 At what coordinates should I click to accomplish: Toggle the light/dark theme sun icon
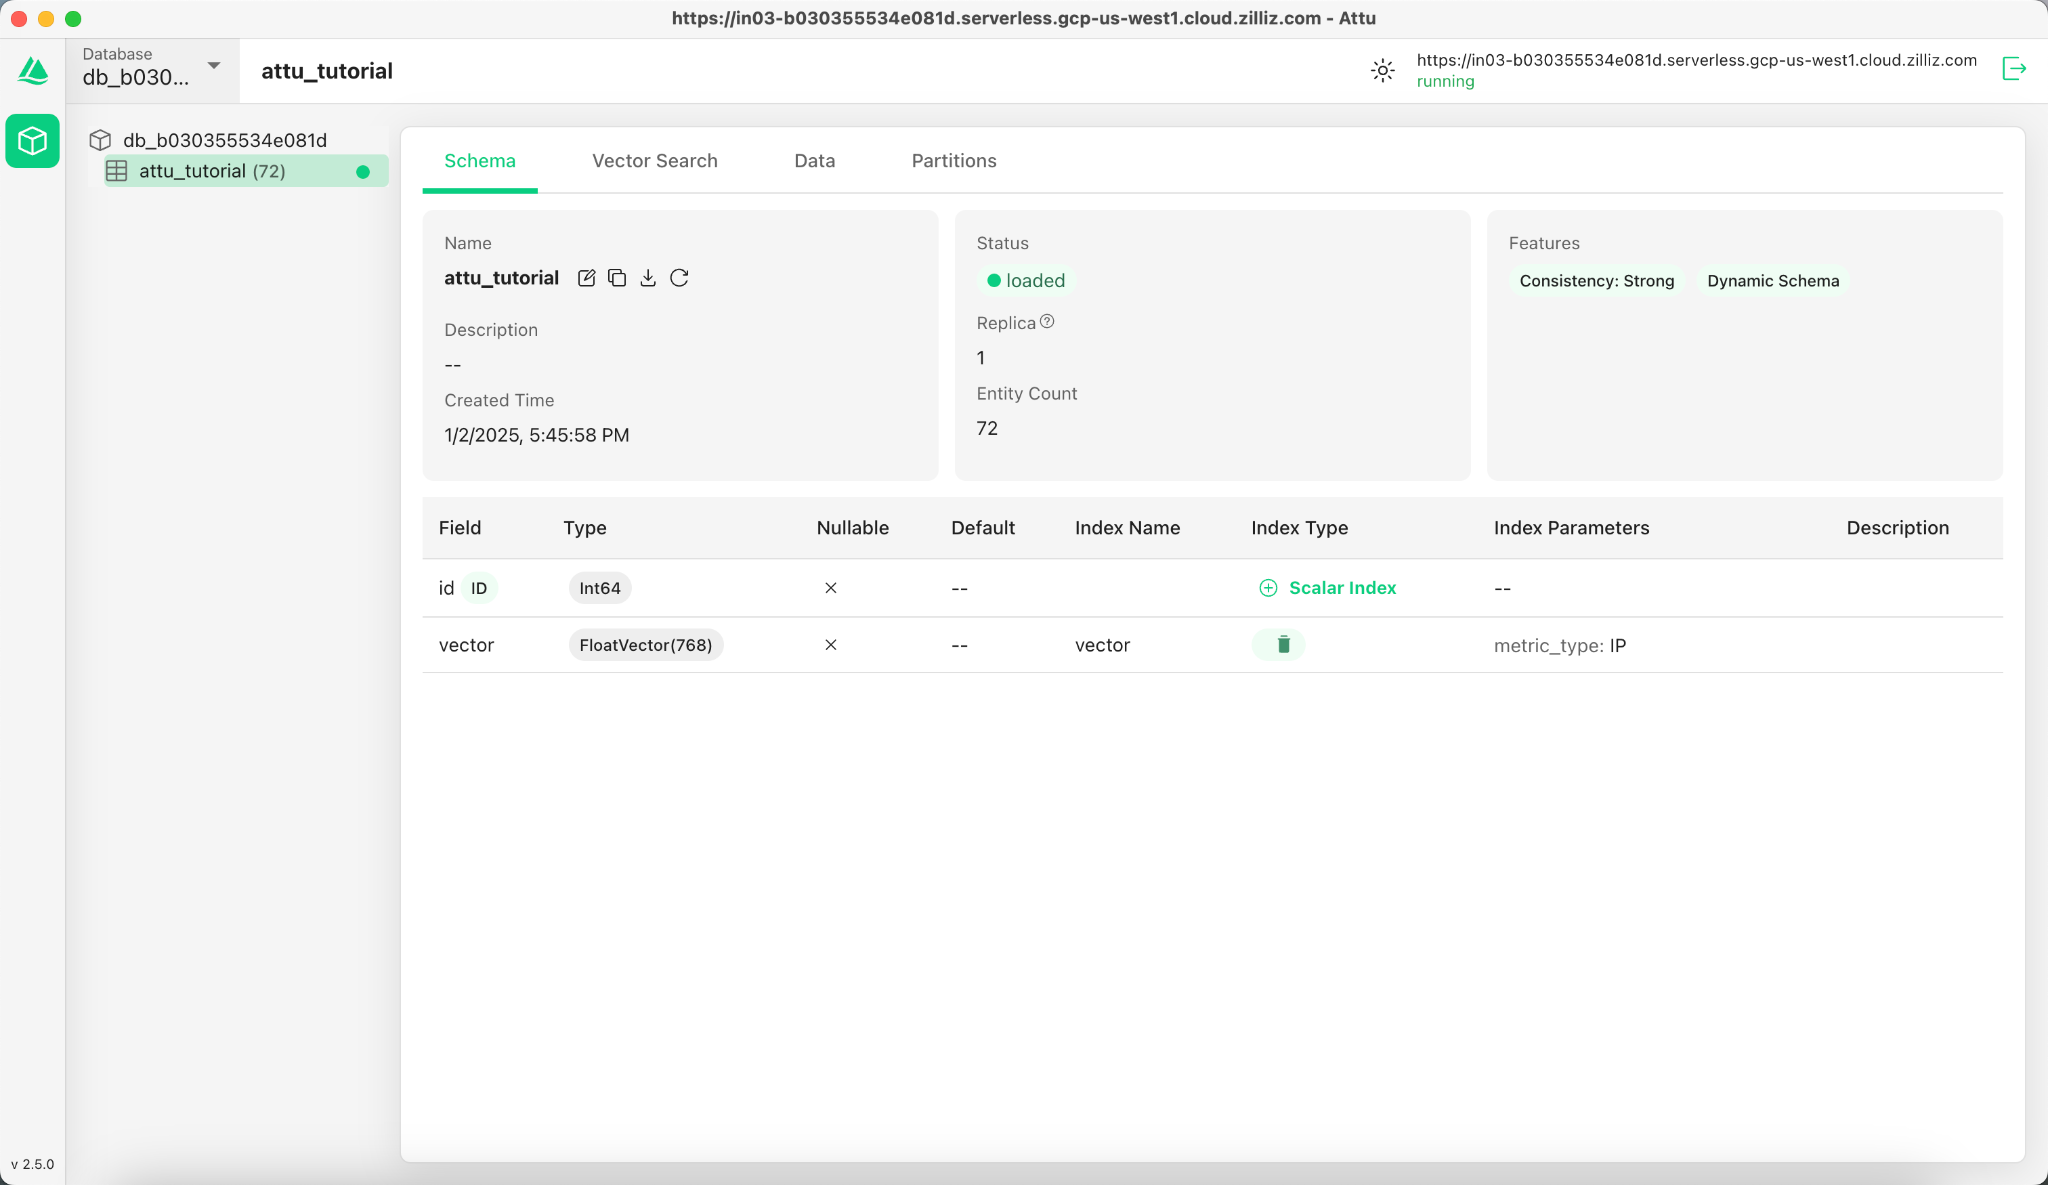coord(1382,70)
